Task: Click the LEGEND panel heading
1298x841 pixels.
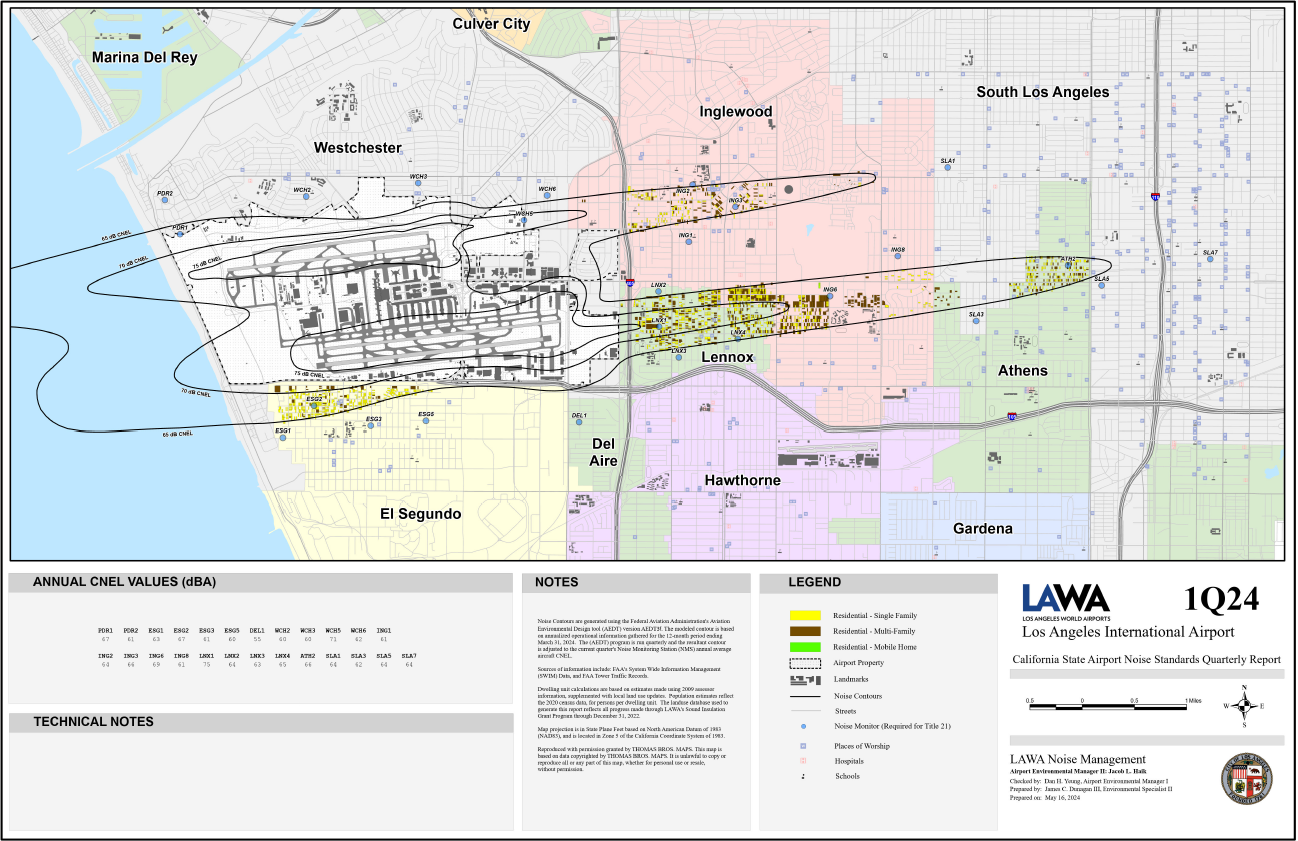Action: [815, 582]
